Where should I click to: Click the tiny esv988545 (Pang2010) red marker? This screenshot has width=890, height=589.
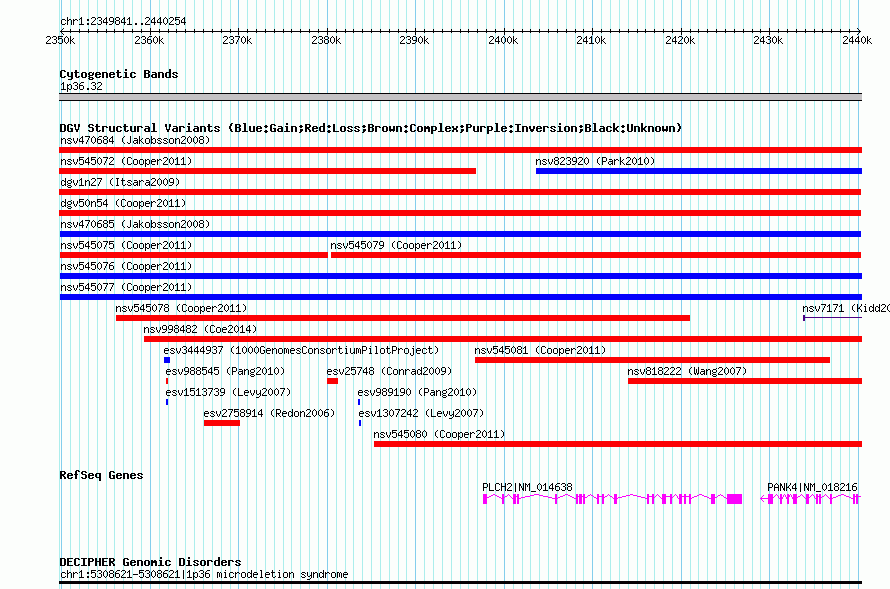(x=167, y=381)
